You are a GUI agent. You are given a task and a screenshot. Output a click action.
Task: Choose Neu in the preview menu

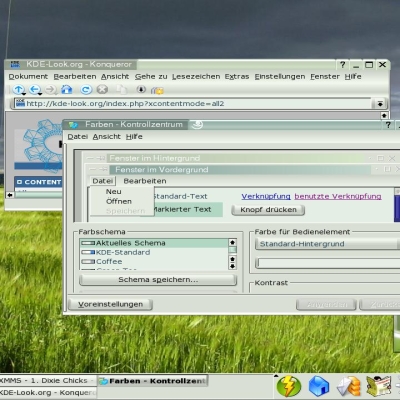point(114,192)
